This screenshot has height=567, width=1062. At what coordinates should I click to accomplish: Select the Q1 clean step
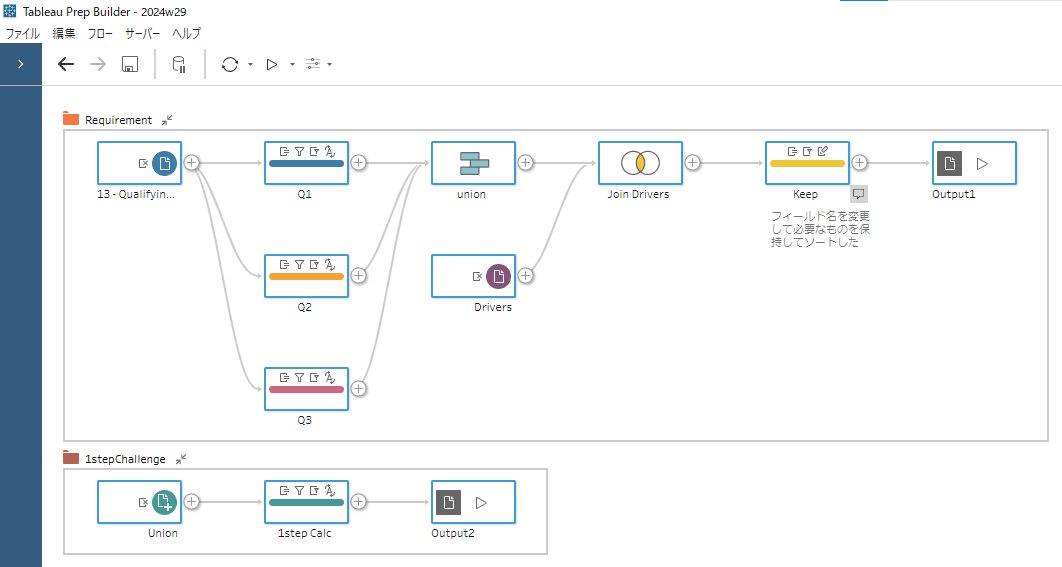(x=306, y=163)
